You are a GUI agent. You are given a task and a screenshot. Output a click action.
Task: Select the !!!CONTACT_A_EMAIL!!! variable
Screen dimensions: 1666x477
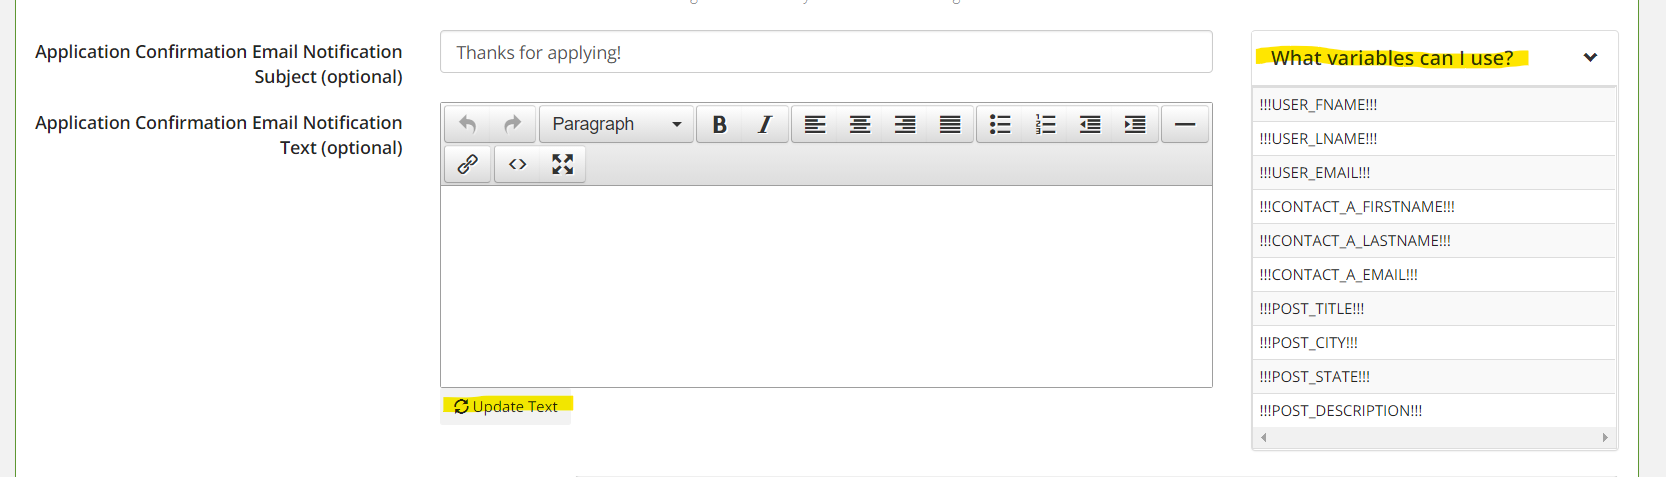pos(1434,275)
